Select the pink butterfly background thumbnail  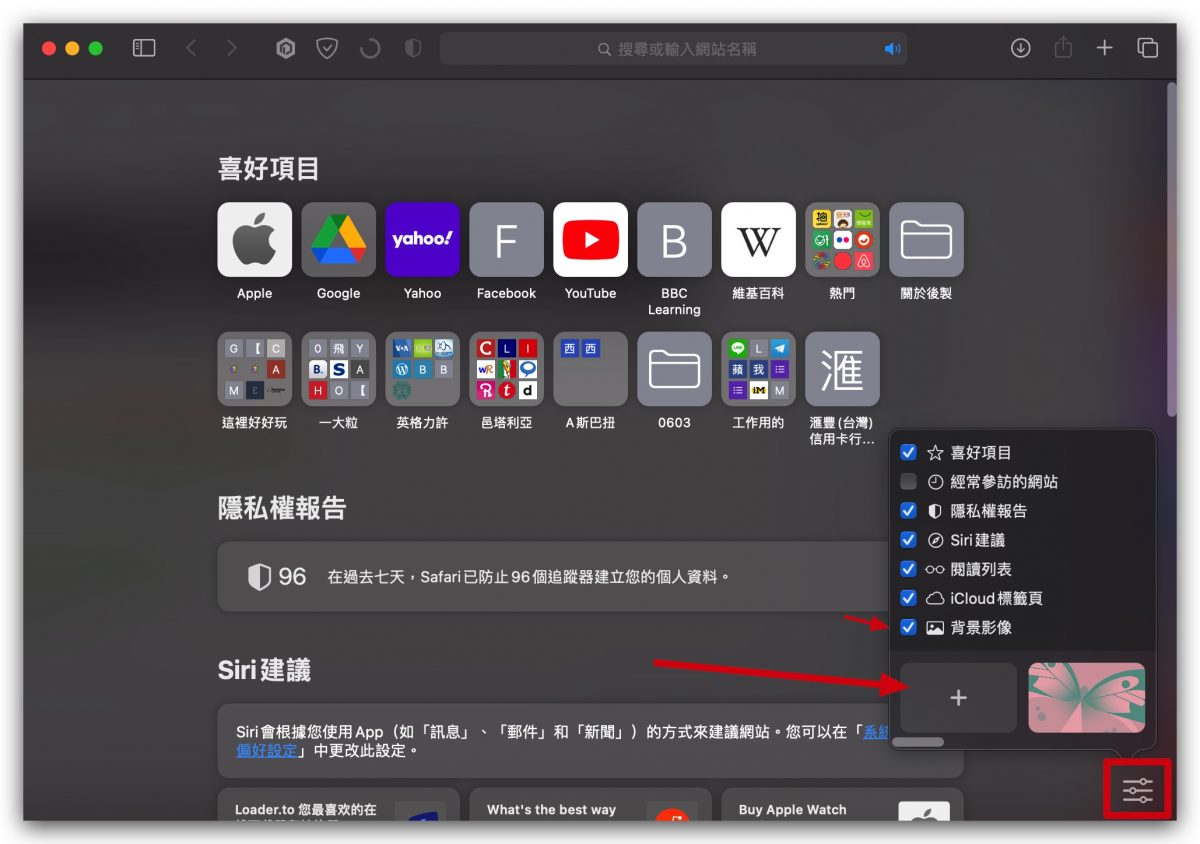pyautogui.click(x=1087, y=698)
